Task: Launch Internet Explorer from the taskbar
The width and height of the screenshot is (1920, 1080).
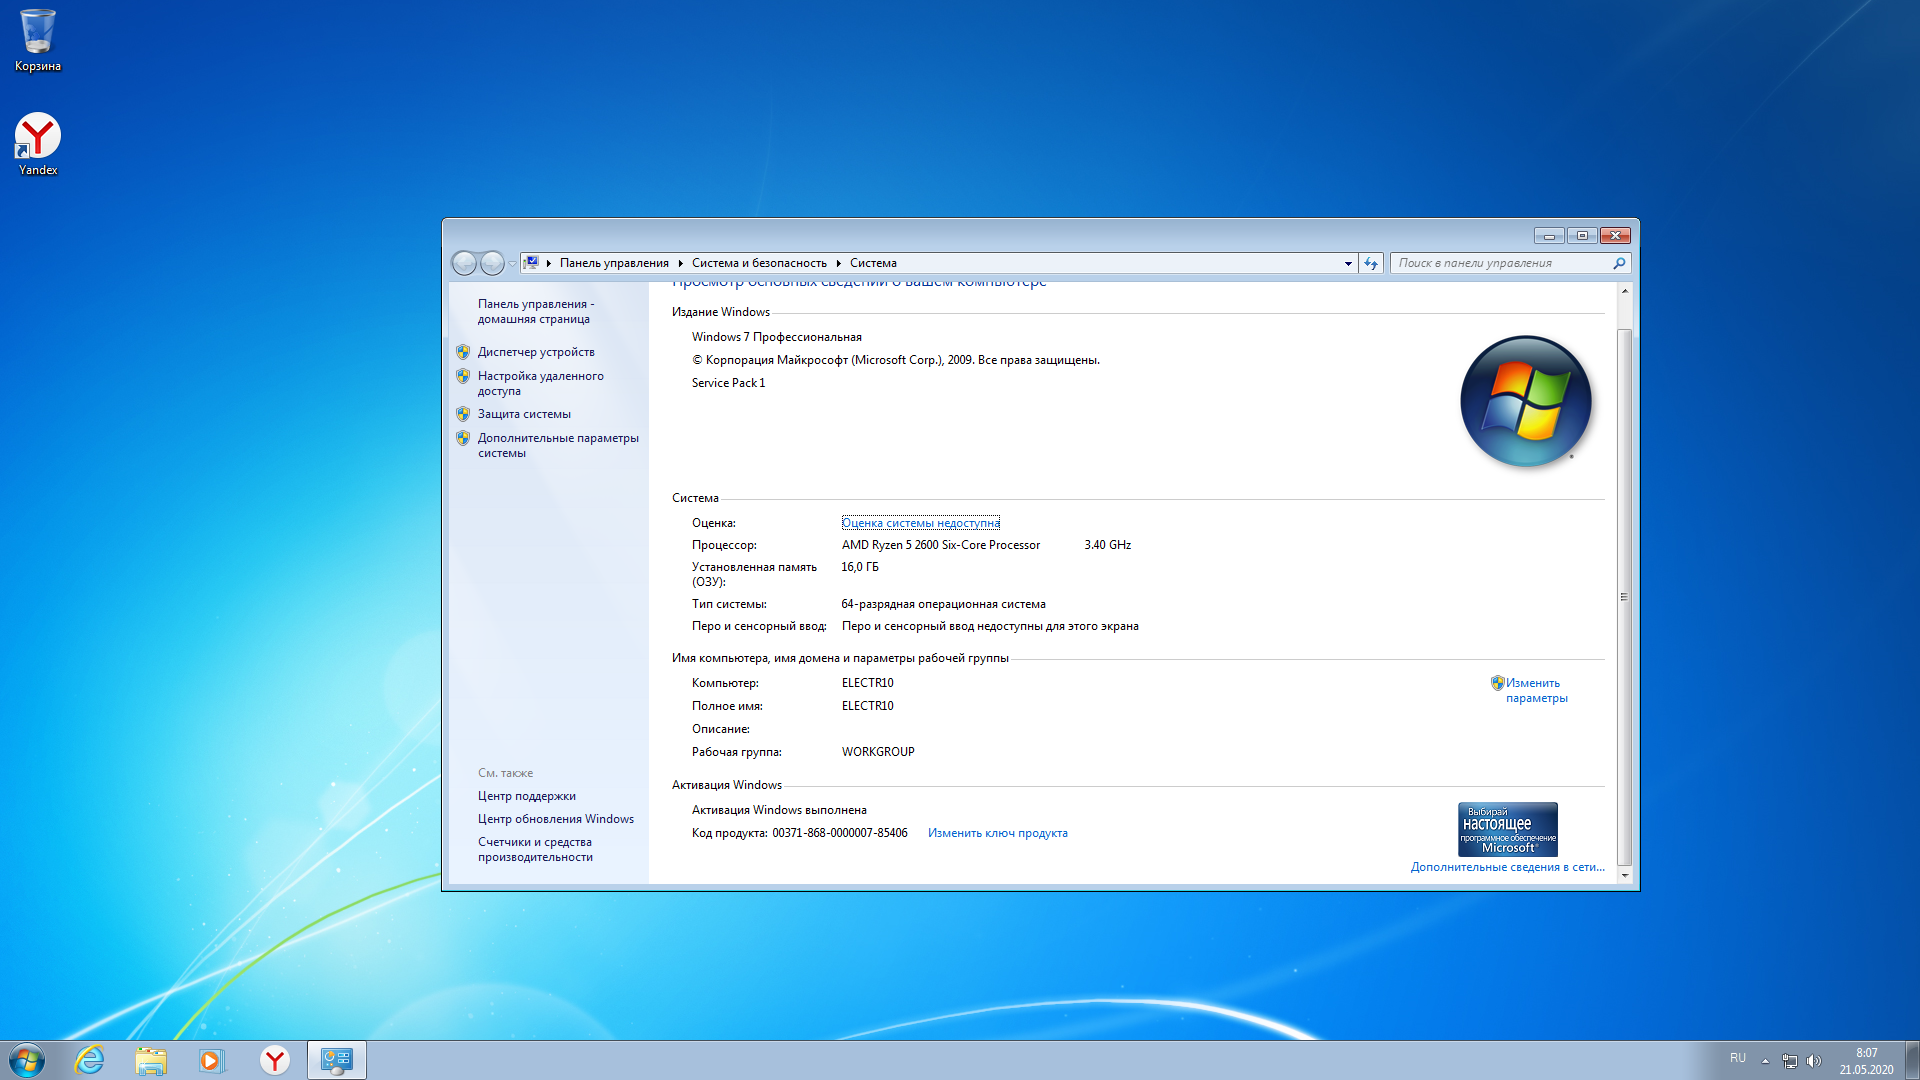Action: 90,1060
